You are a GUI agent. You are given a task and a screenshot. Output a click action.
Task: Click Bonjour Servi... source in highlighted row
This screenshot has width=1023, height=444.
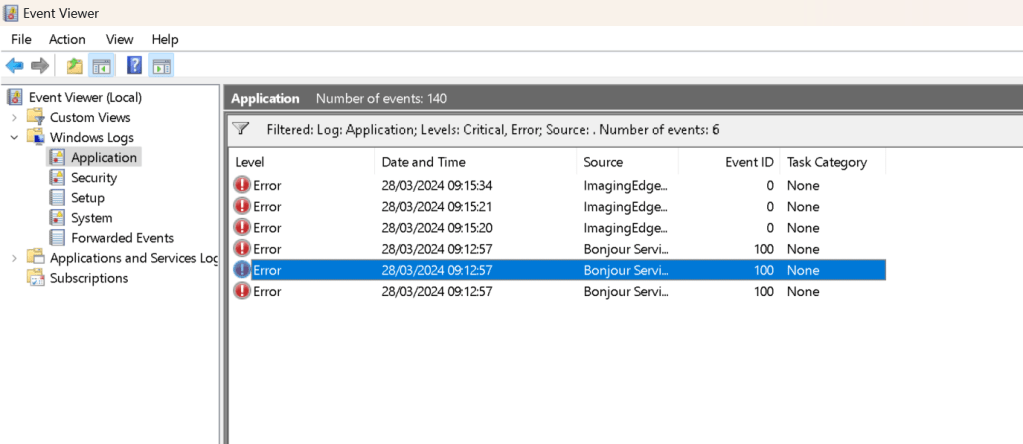pos(626,270)
